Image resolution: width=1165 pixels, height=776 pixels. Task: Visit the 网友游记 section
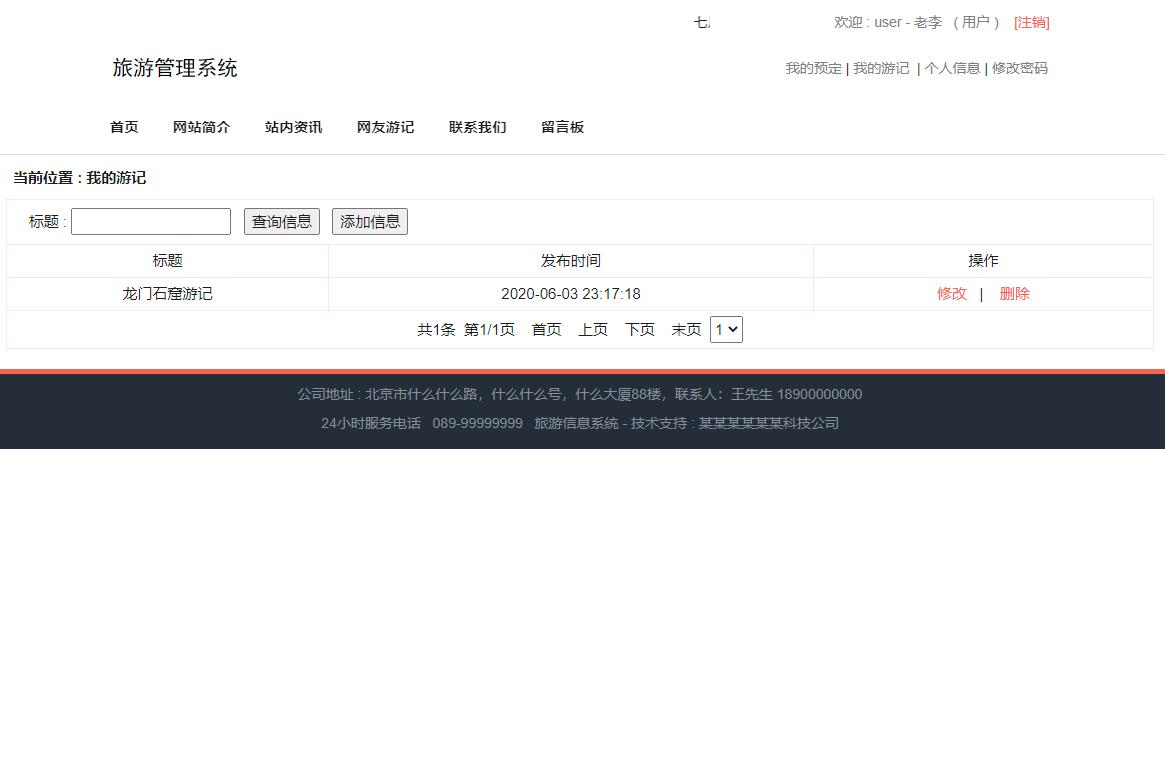pos(385,127)
